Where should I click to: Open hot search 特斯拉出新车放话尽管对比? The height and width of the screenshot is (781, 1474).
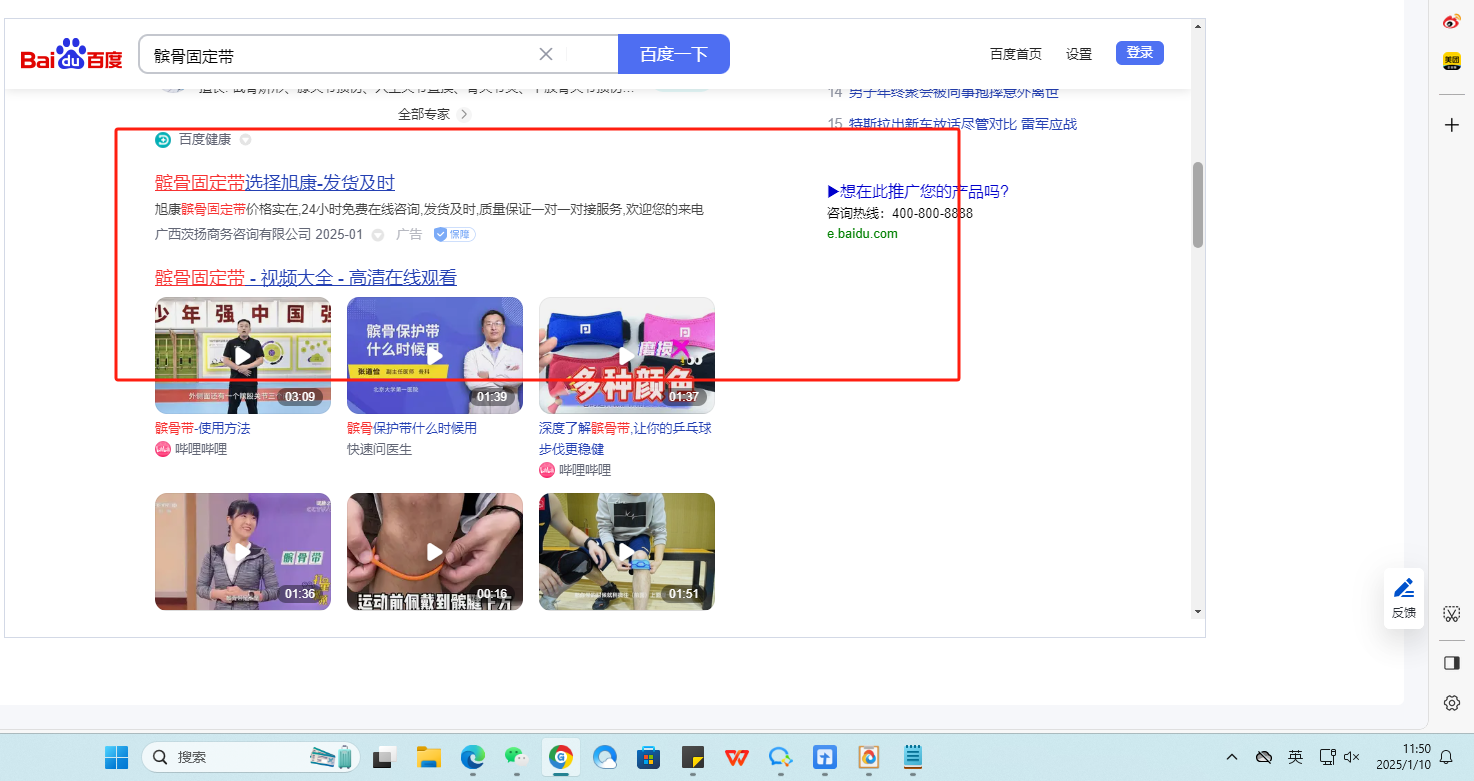[962, 124]
